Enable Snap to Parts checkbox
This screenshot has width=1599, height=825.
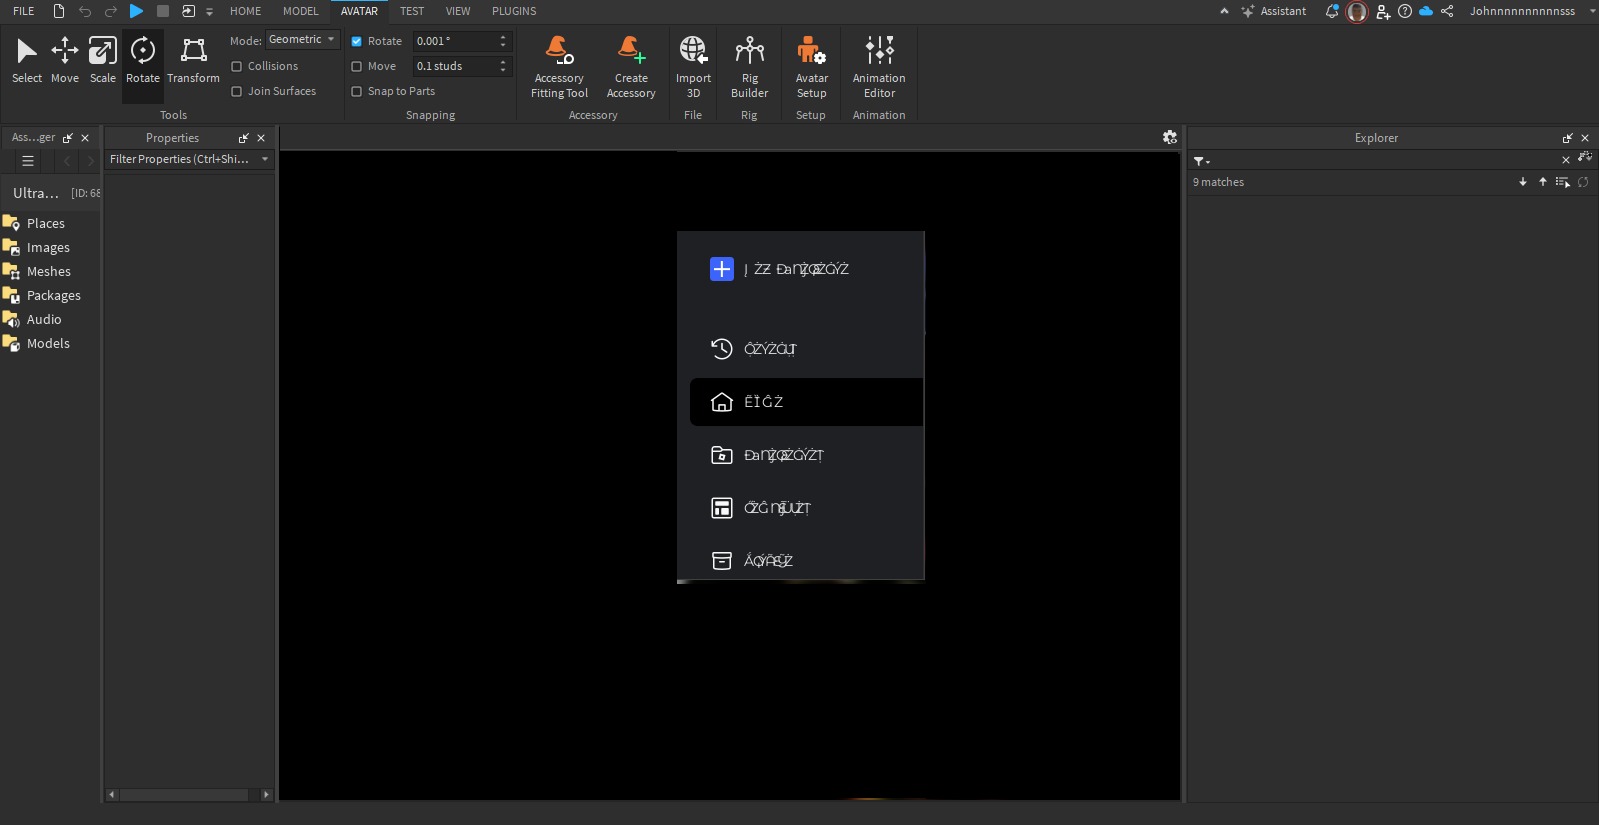point(357,92)
